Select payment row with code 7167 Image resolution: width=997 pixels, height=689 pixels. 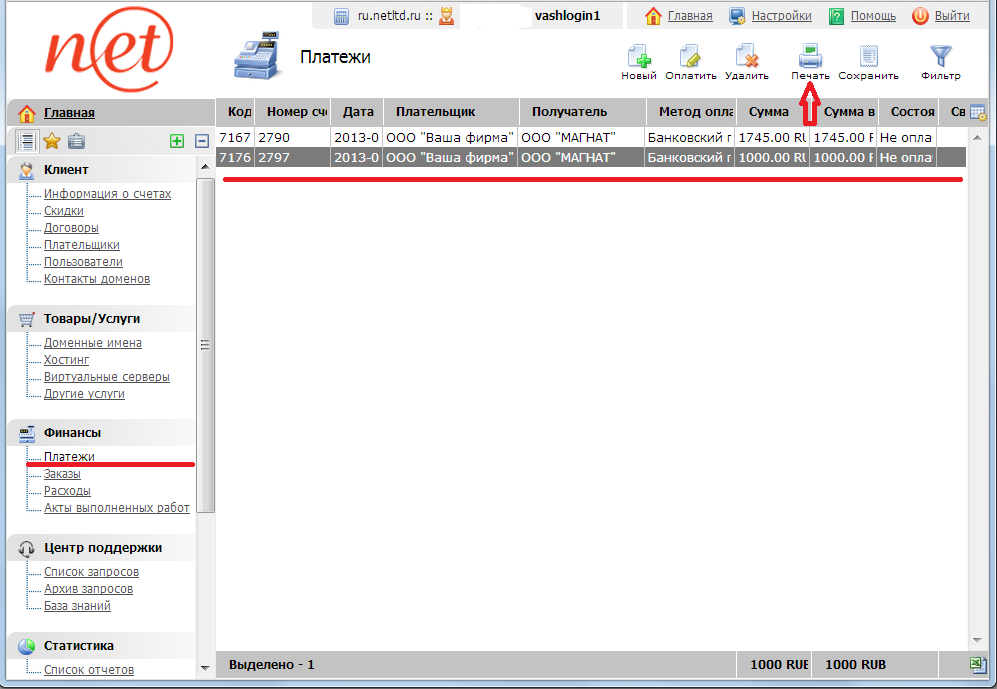click(235, 137)
